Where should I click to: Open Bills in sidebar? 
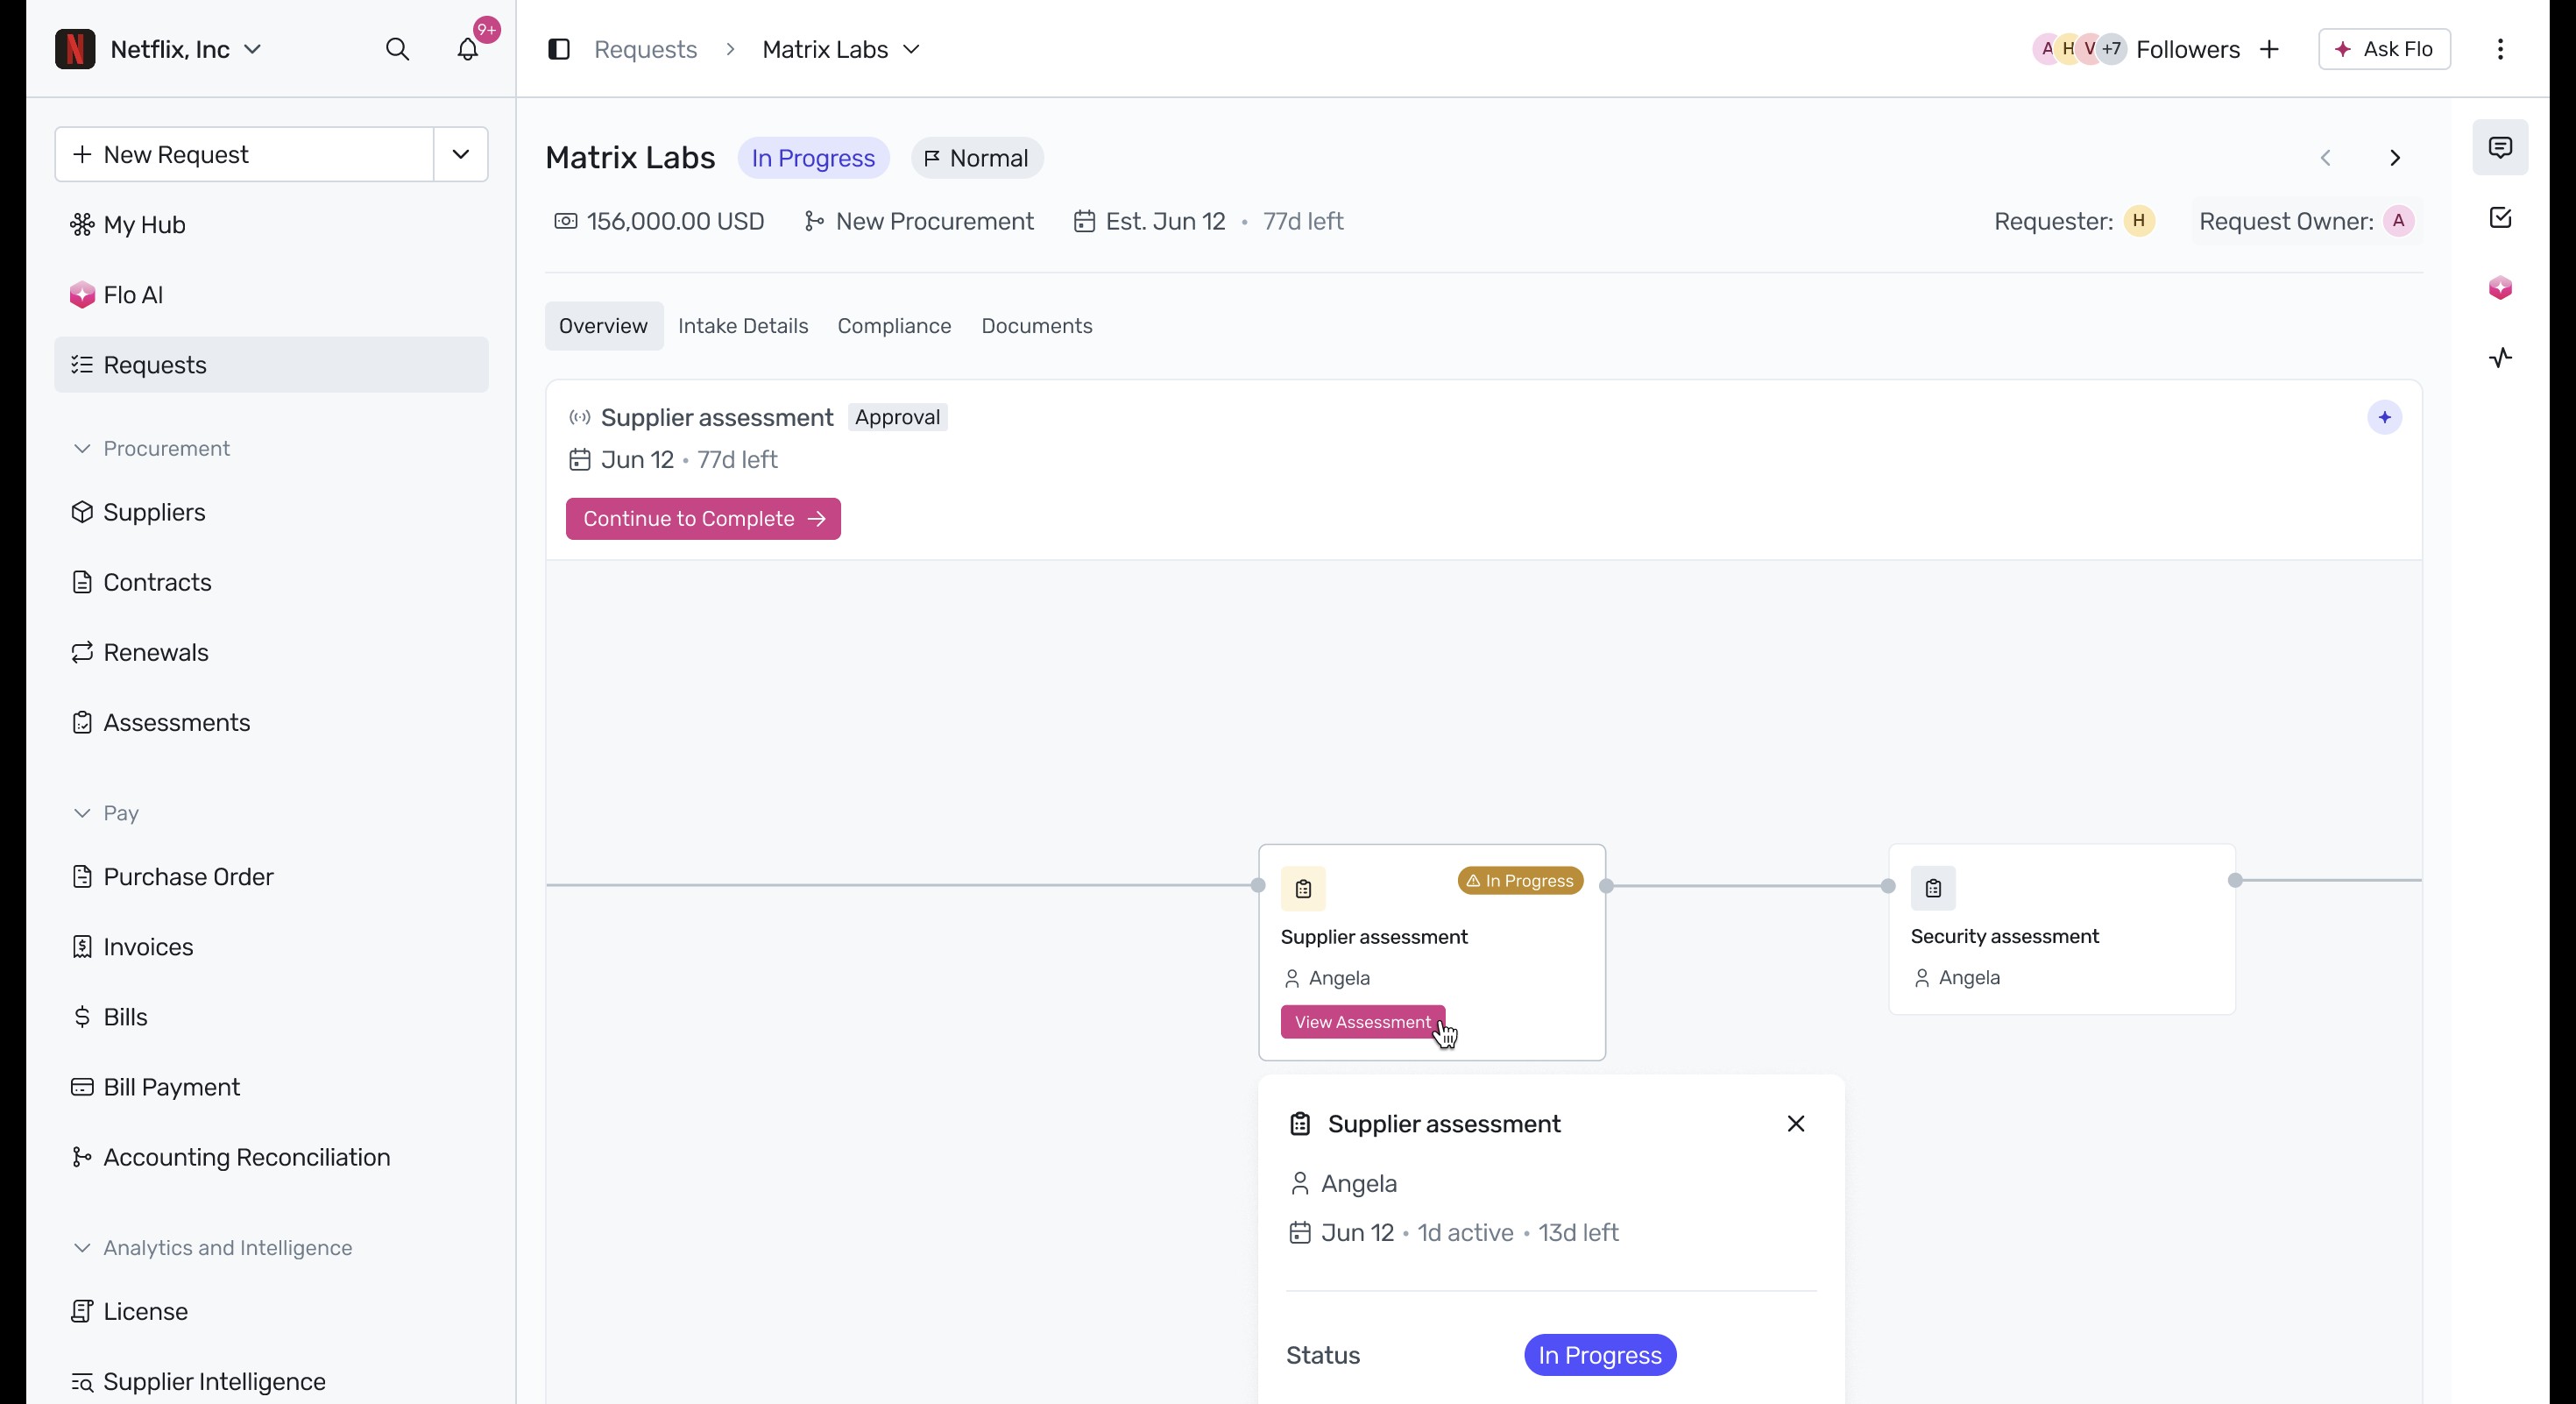click(x=271, y=1017)
